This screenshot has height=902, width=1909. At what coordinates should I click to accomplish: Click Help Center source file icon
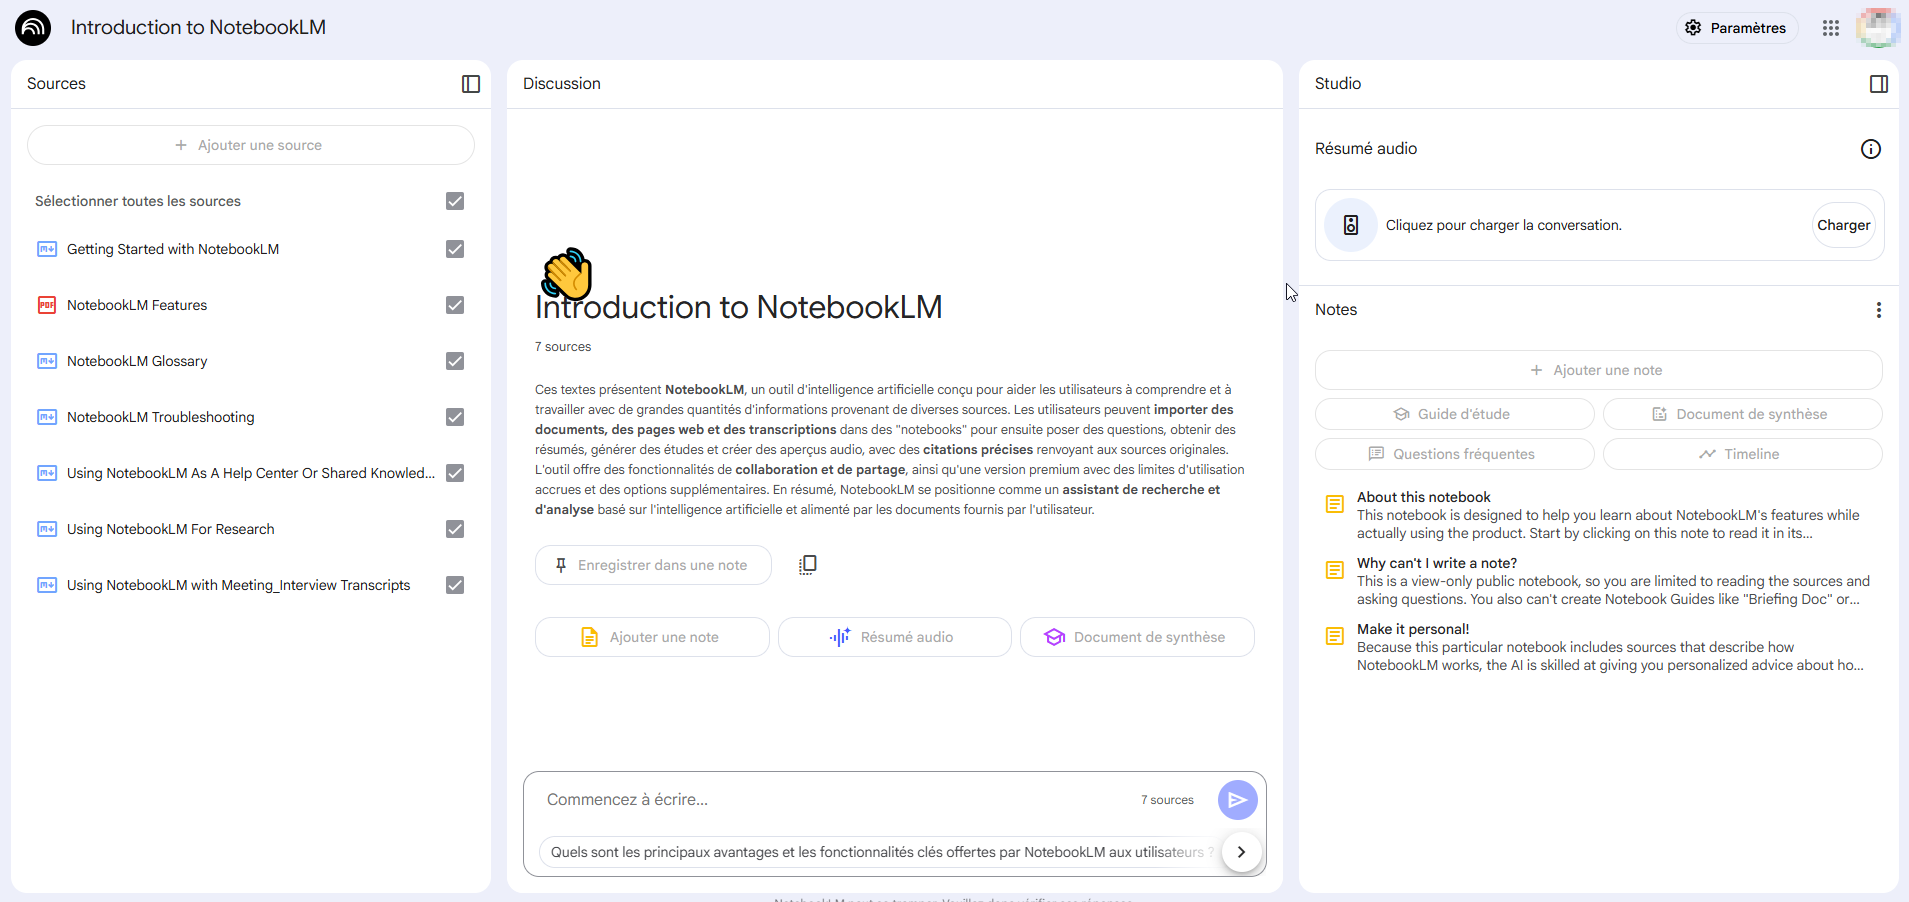[x=47, y=473]
